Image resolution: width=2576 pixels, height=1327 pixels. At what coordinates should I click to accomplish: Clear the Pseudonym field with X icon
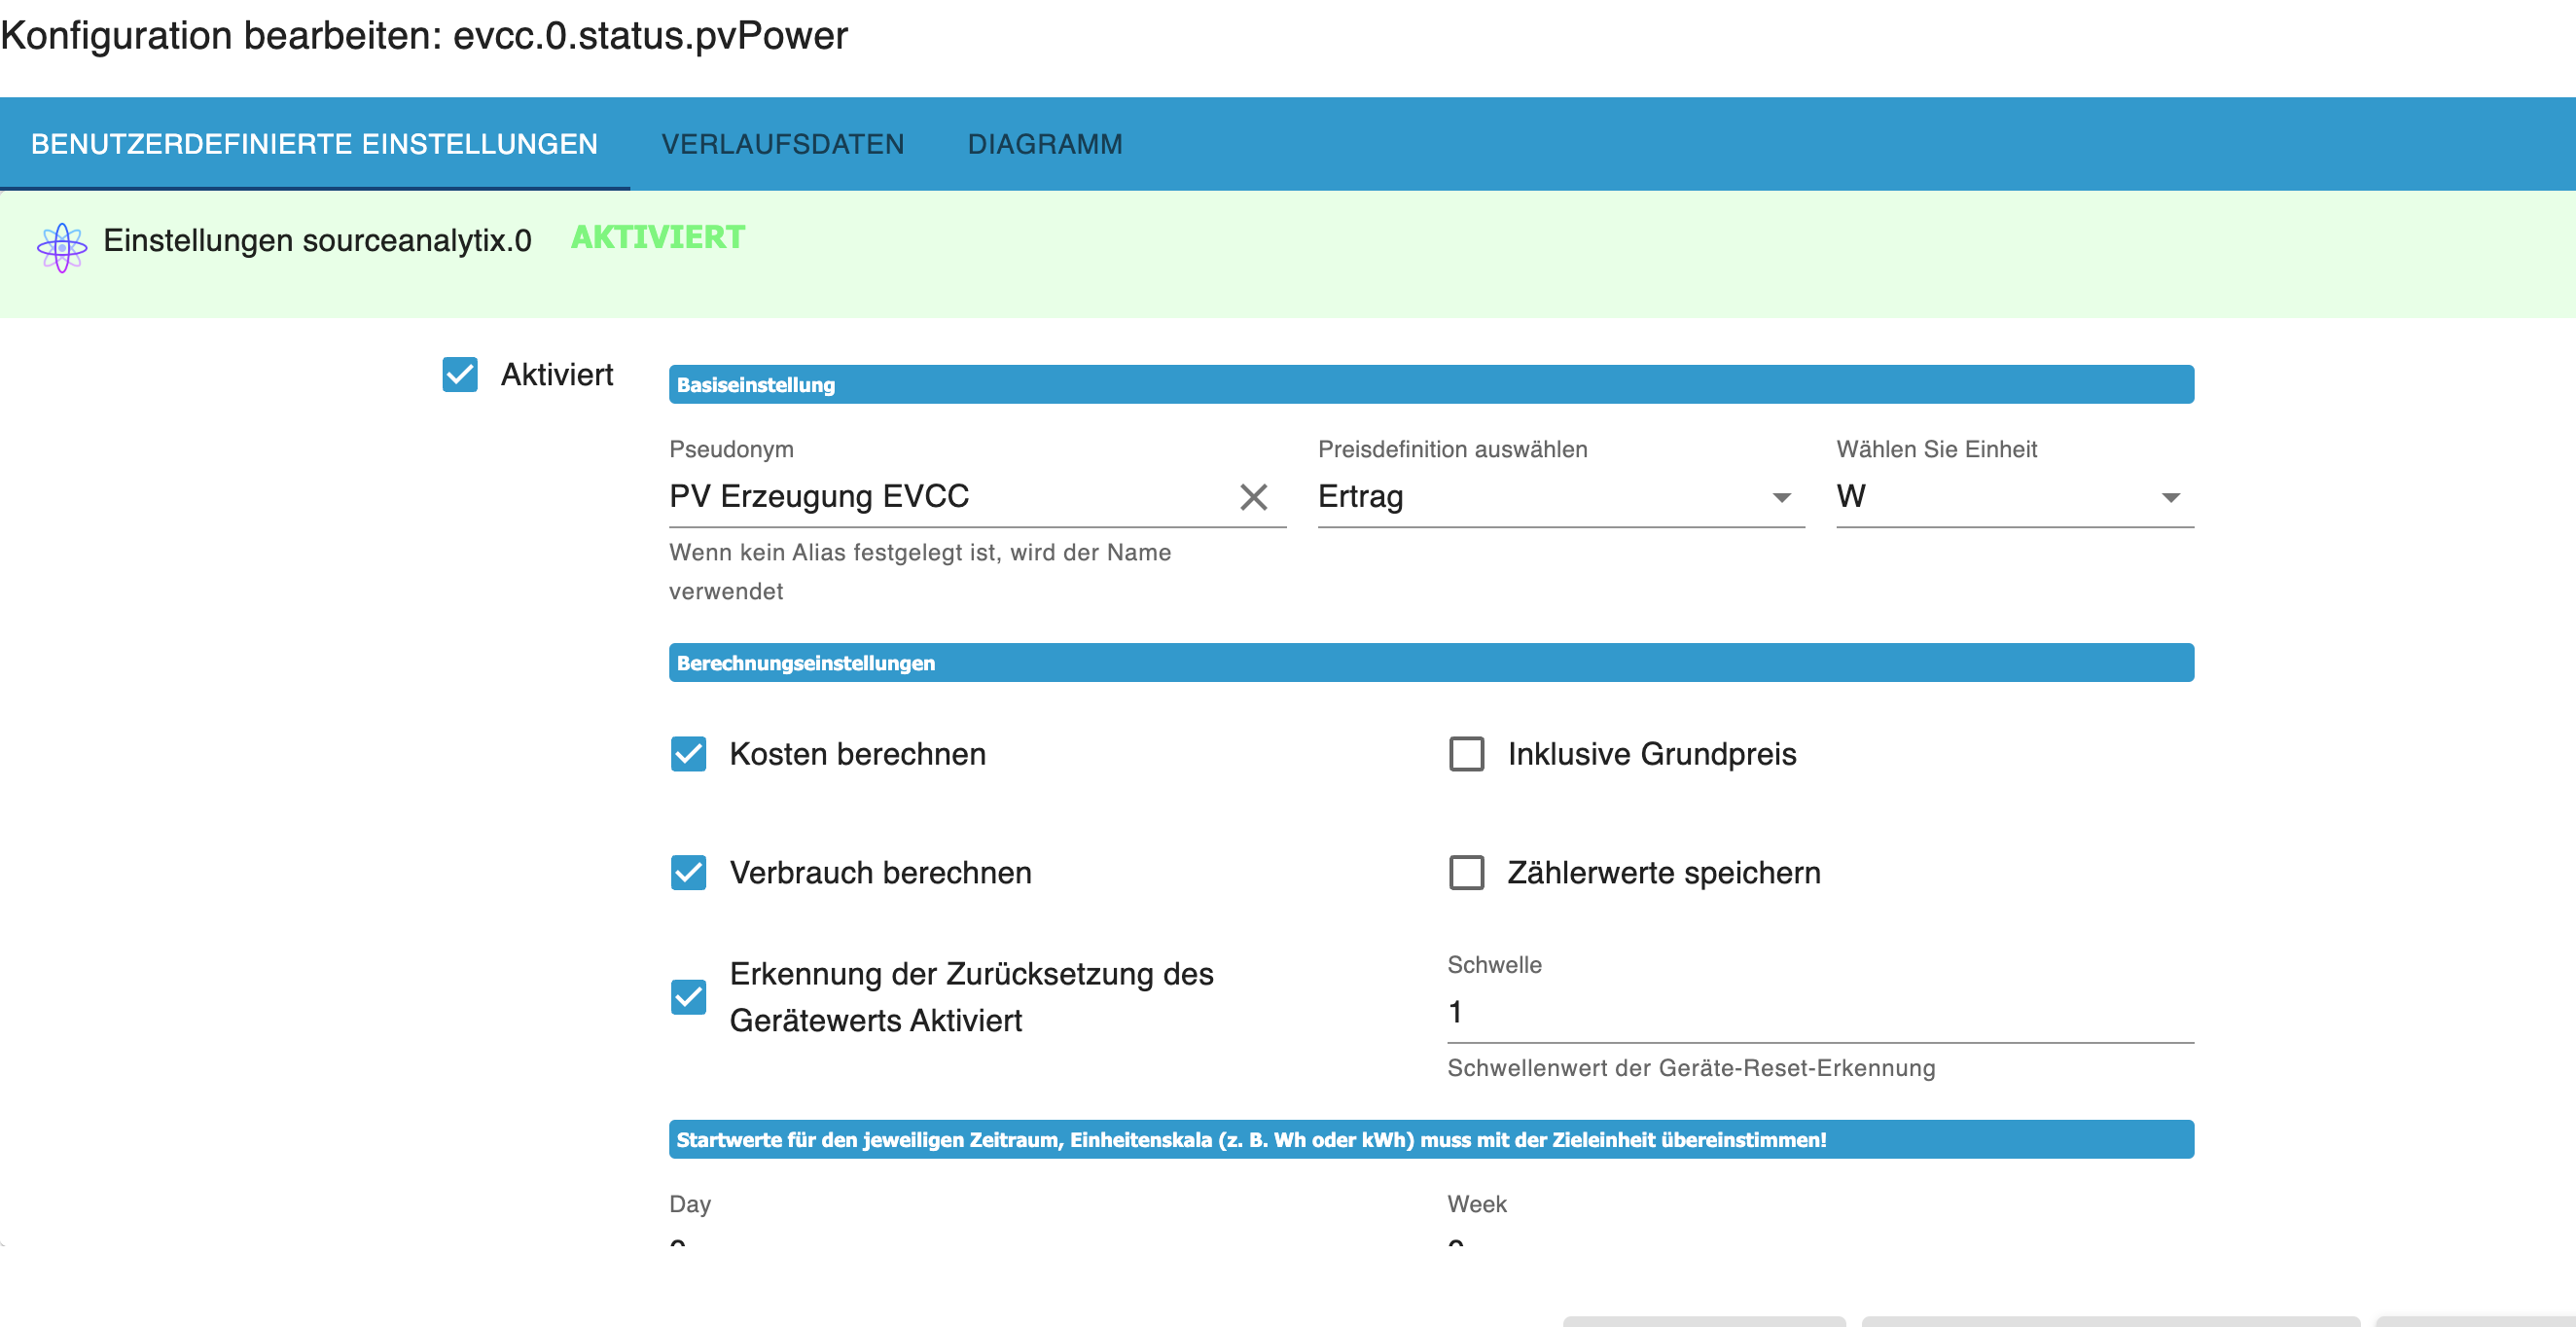[1253, 497]
